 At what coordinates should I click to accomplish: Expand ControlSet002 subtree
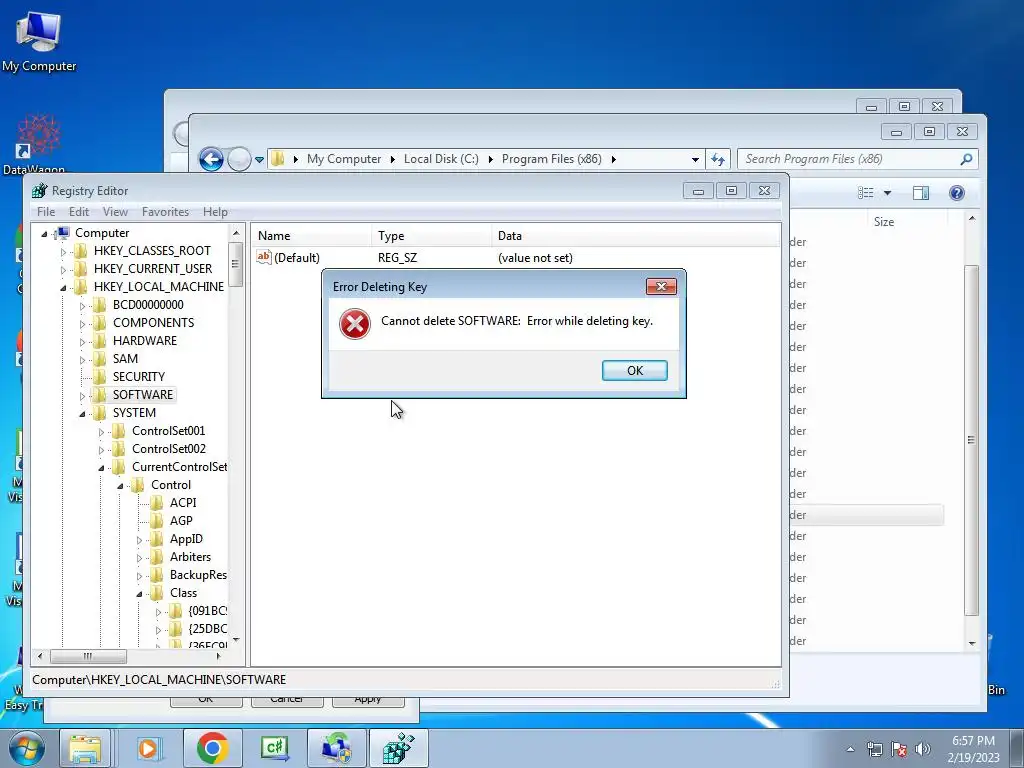pos(101,449)
